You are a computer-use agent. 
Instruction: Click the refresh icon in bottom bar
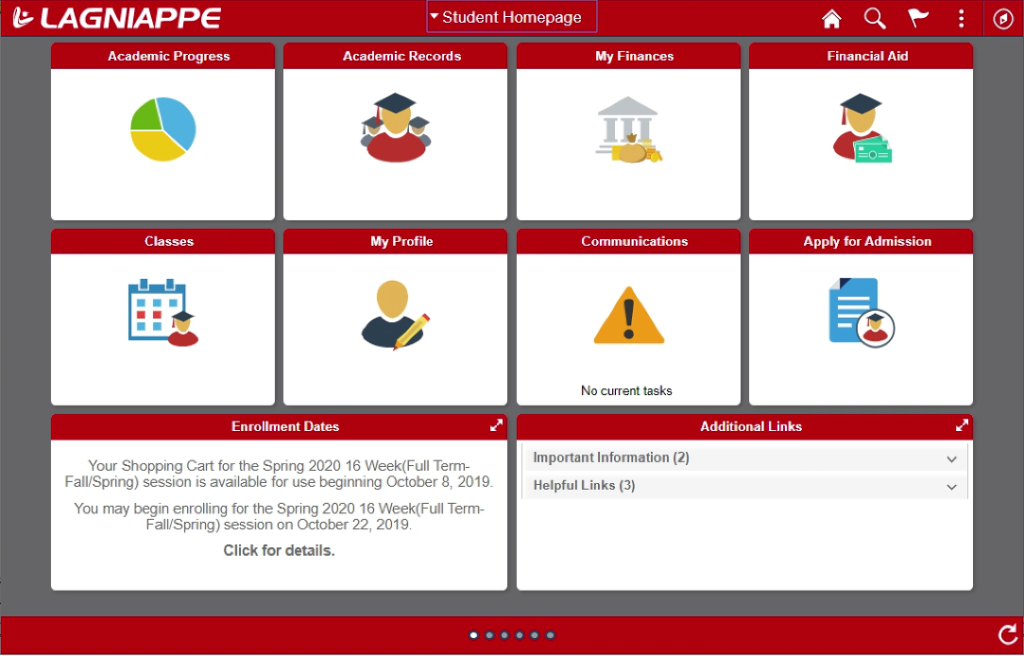pos(1007,634)
